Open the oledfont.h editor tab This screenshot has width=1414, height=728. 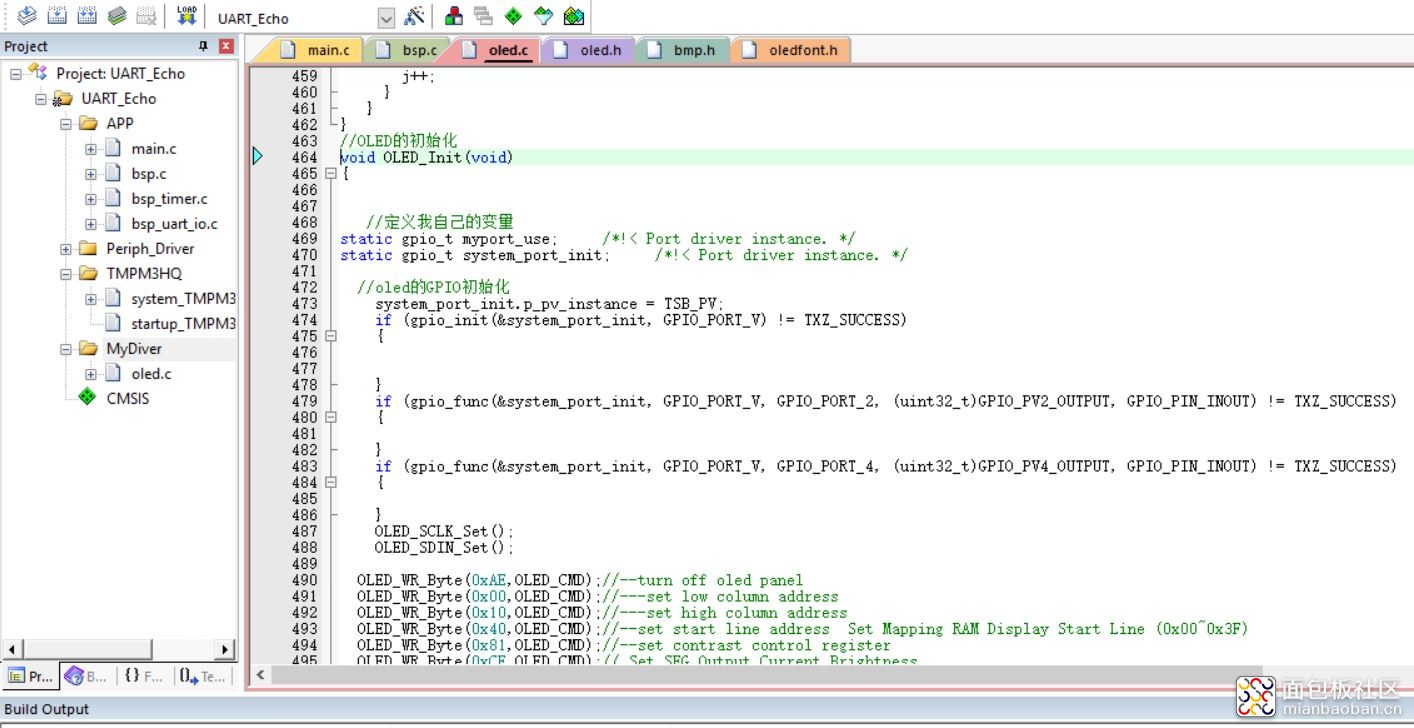[791, 50]
